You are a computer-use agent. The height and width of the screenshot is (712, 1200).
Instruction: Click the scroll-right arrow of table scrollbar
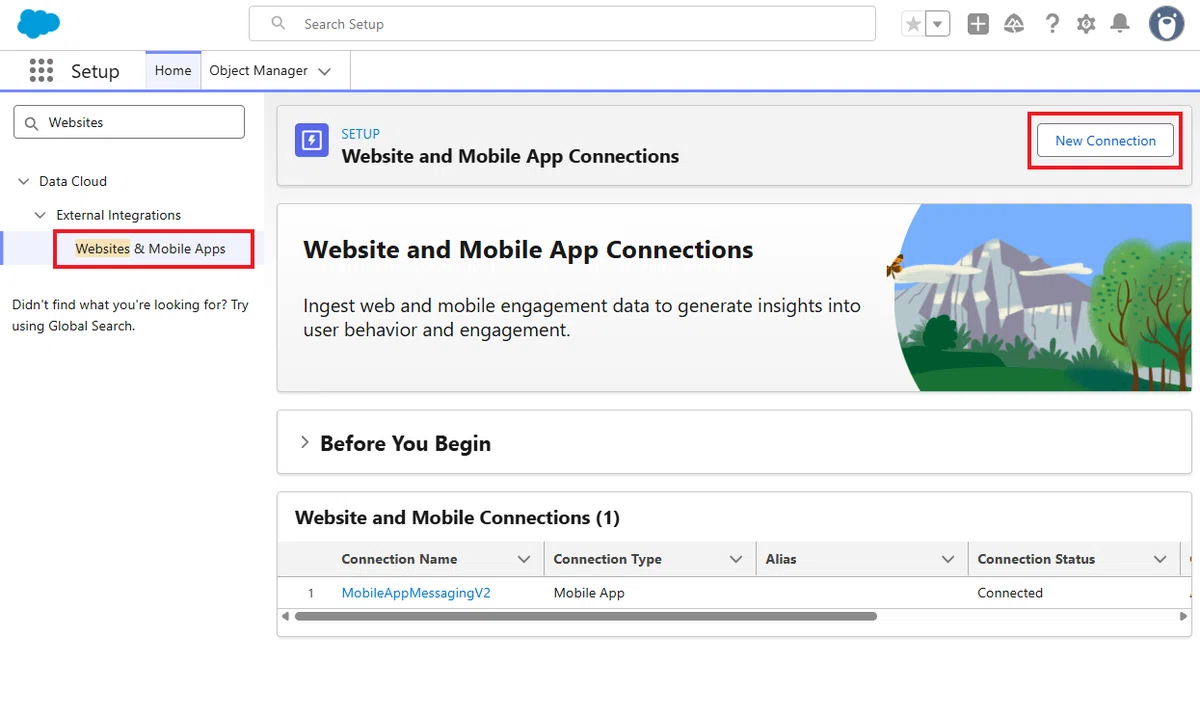(x=1185, y=616)
